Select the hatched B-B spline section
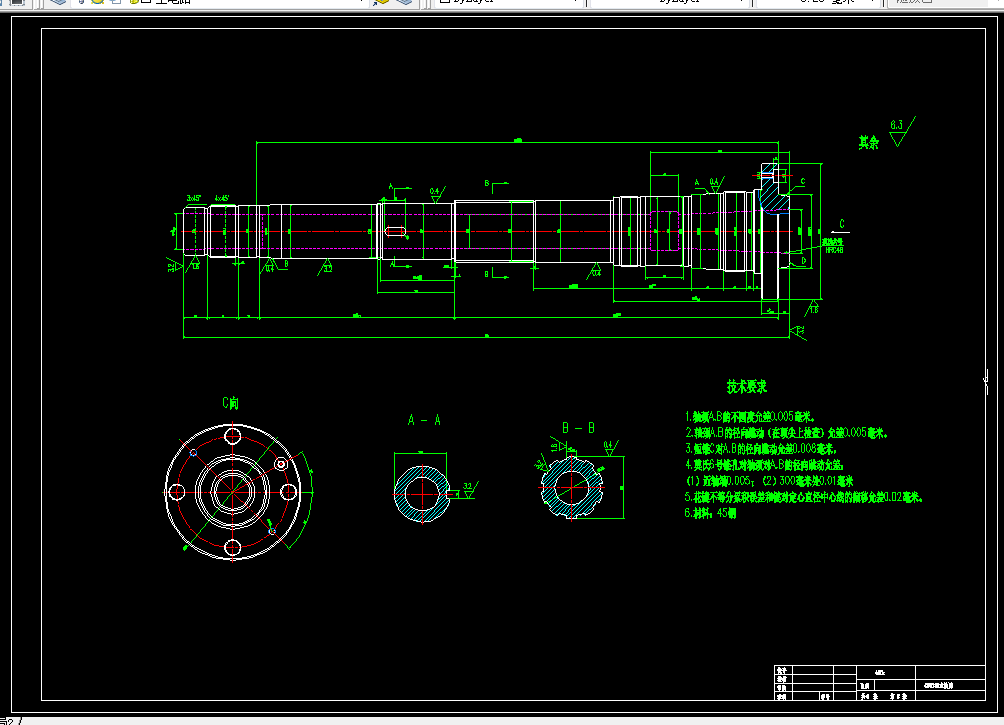 [x=572, y=487]
